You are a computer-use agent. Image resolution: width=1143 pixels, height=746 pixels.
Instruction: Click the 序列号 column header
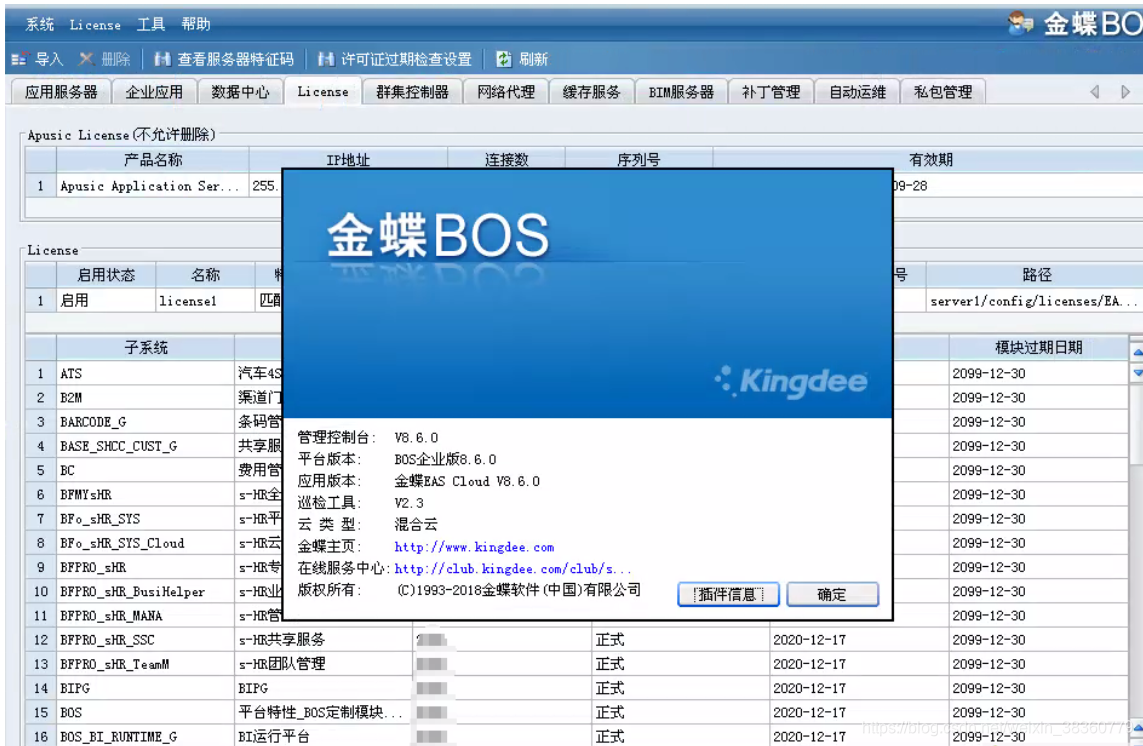coord(639,160)
